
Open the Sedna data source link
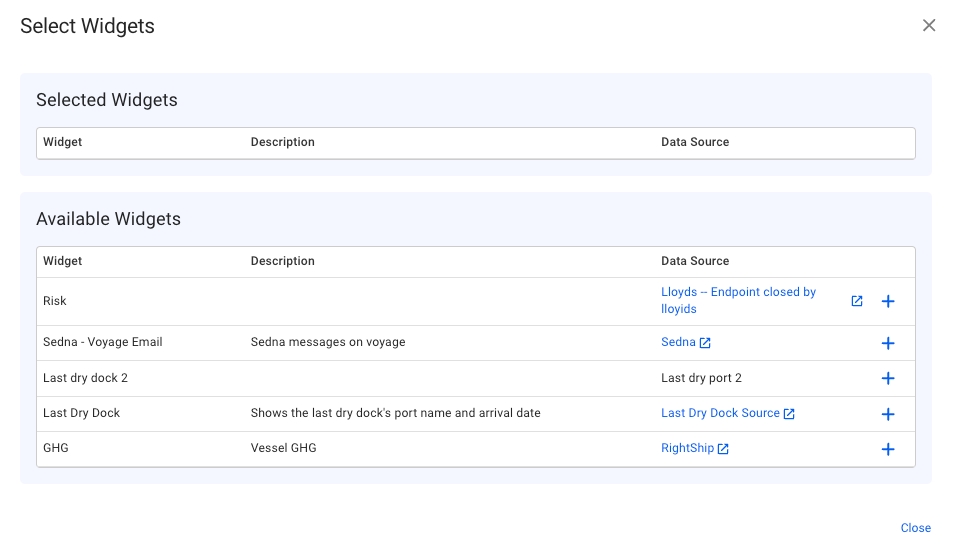678,342
